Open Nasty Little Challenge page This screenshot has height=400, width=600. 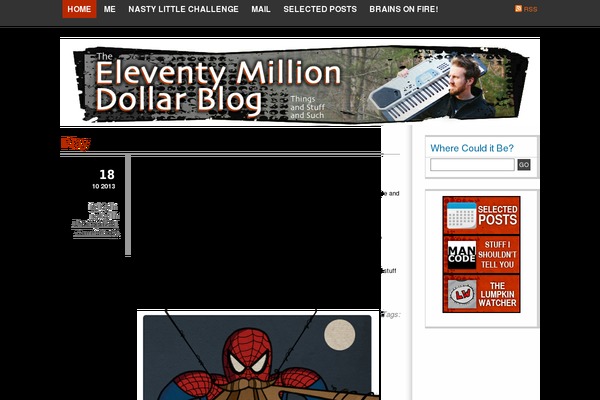(183, 9)
